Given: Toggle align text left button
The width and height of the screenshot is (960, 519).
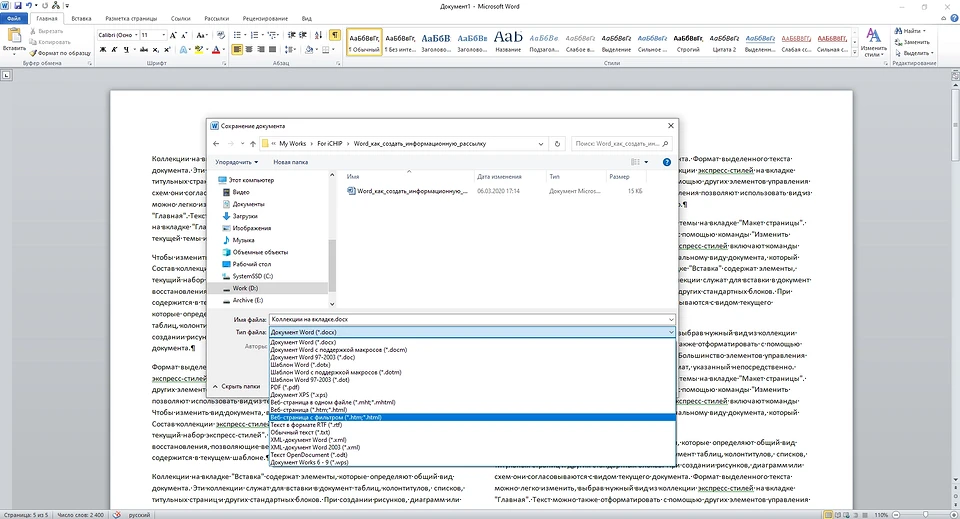Looking at the screenshot, I should click(237, 49).
